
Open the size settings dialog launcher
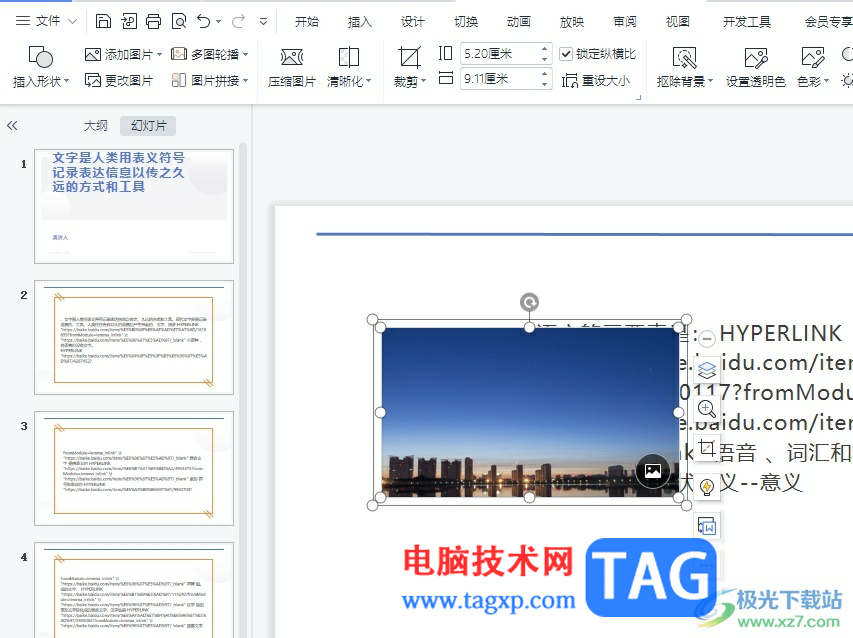tap(639, 98)
